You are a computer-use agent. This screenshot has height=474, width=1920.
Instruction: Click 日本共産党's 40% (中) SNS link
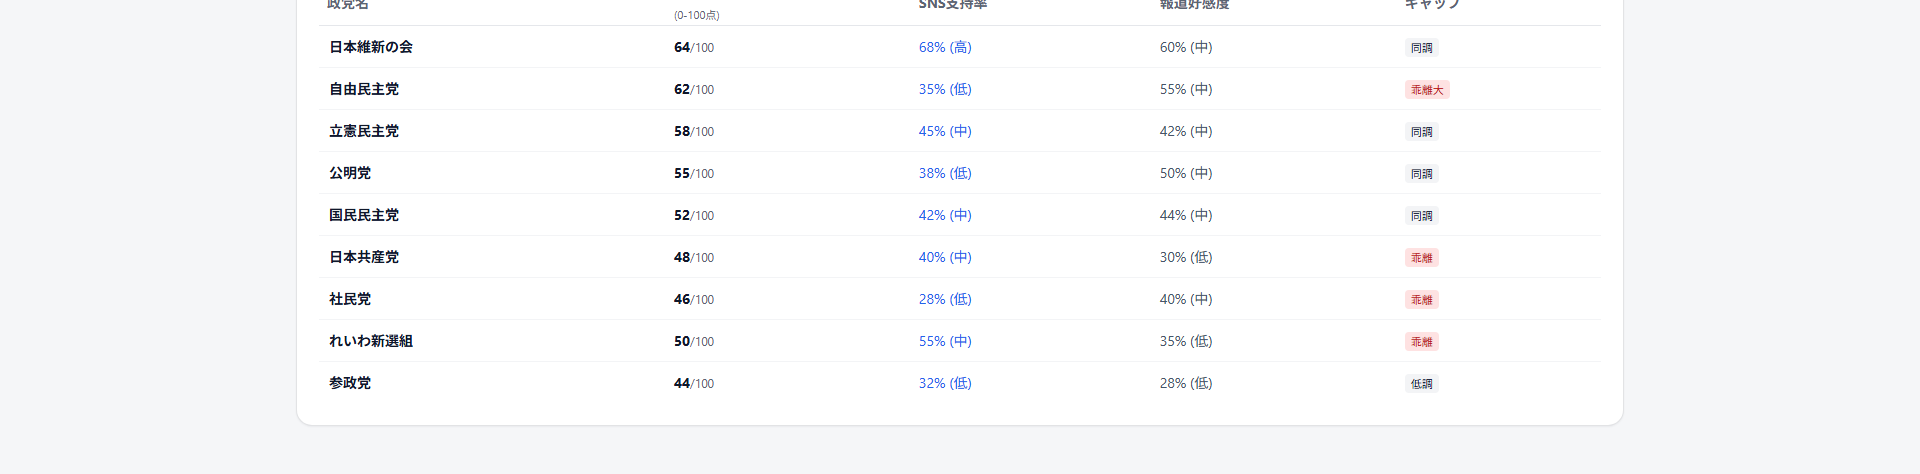coord(945,257)
